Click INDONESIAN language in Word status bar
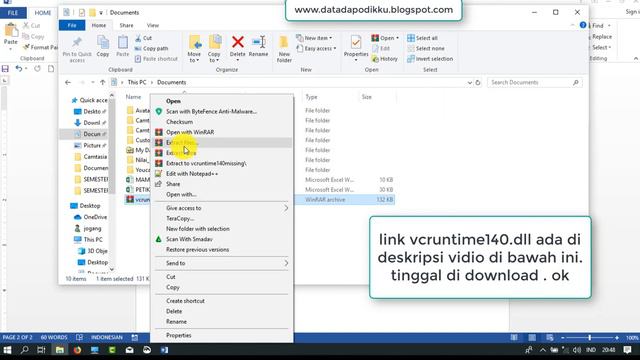640x360 pixels. click(107, 338)
